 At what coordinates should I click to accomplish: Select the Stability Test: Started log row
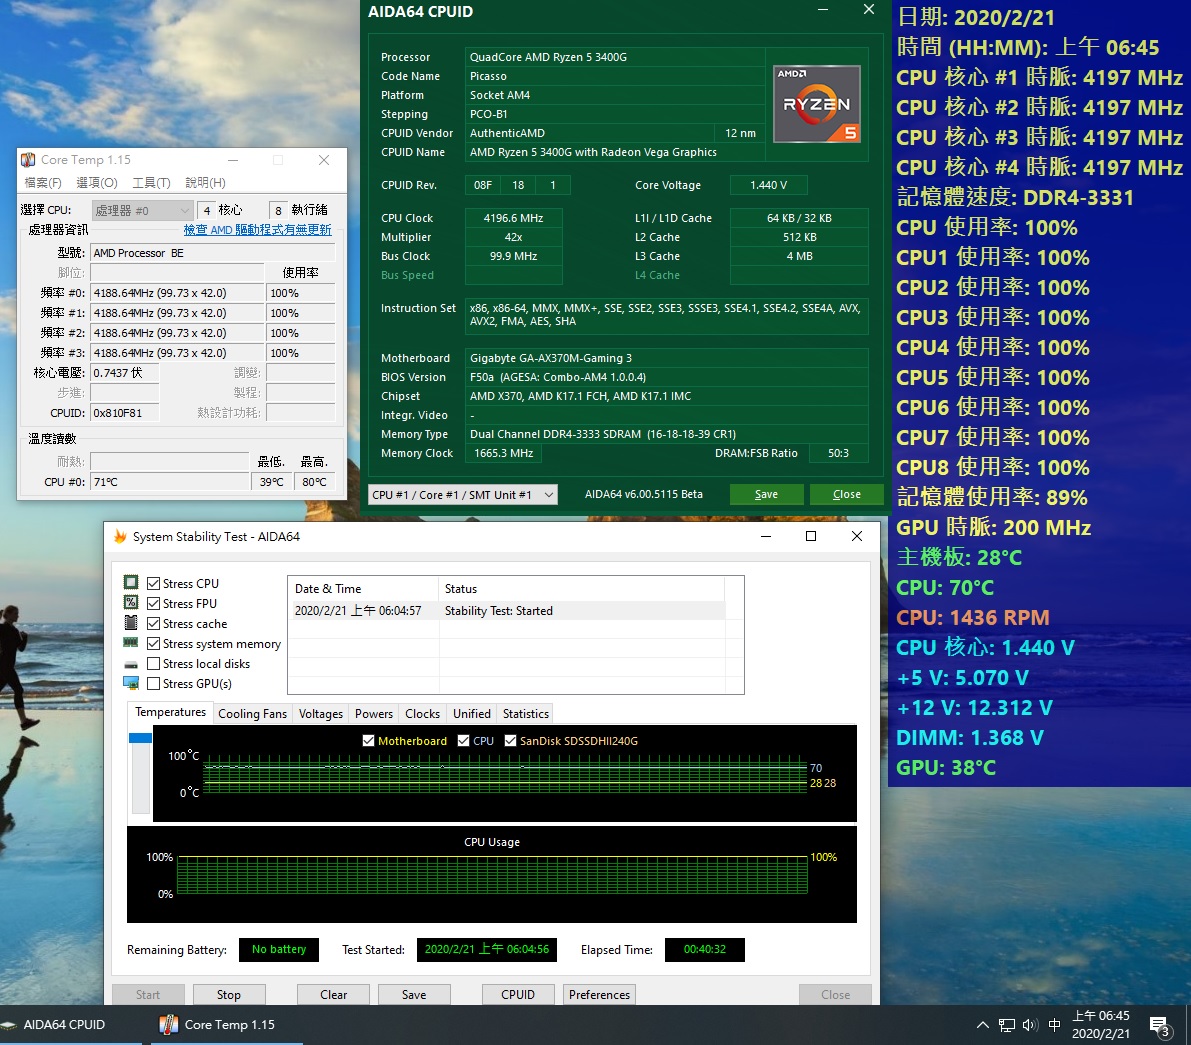pyautogui.click(x=509, y=611)
